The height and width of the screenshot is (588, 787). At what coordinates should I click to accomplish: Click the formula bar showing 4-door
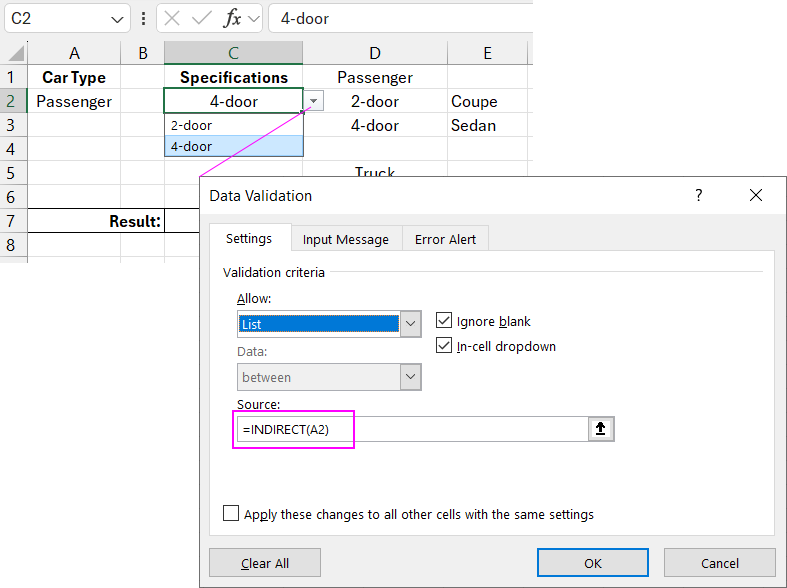click(x=401, y=19)
